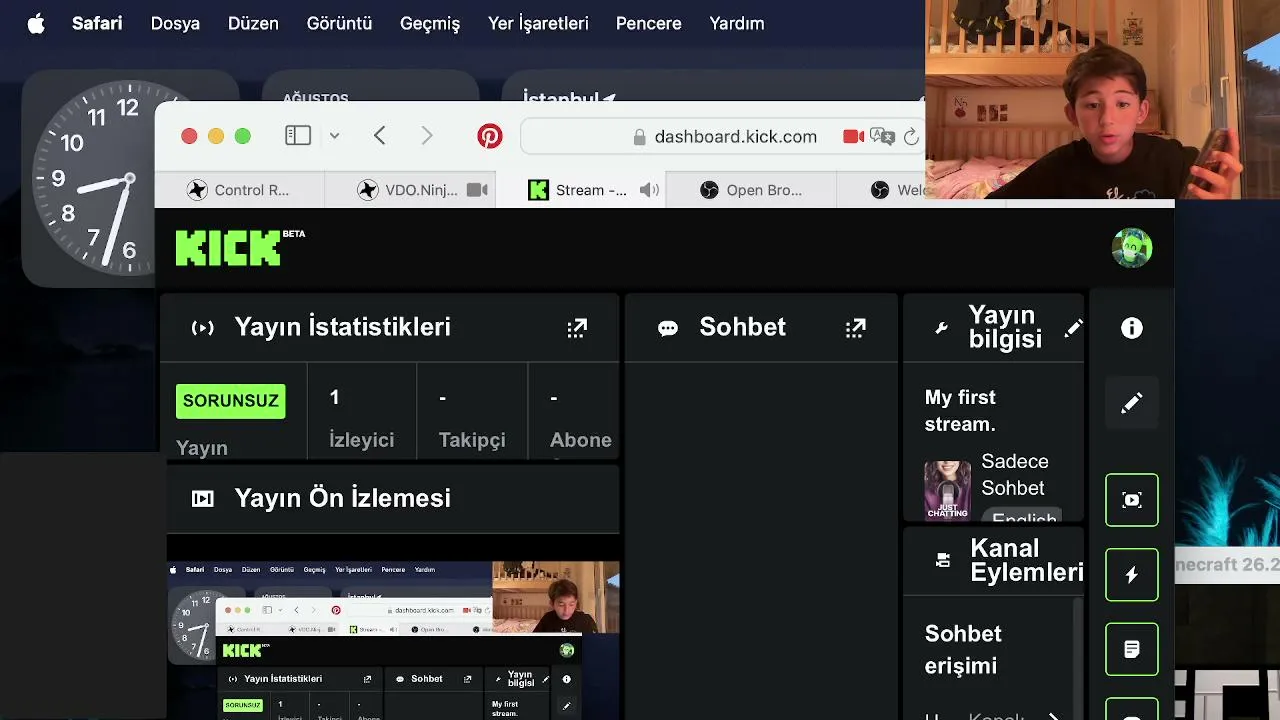Mute audio on the Stream tab
This screenshot has width=1280, height=720.
click(650, 190)
